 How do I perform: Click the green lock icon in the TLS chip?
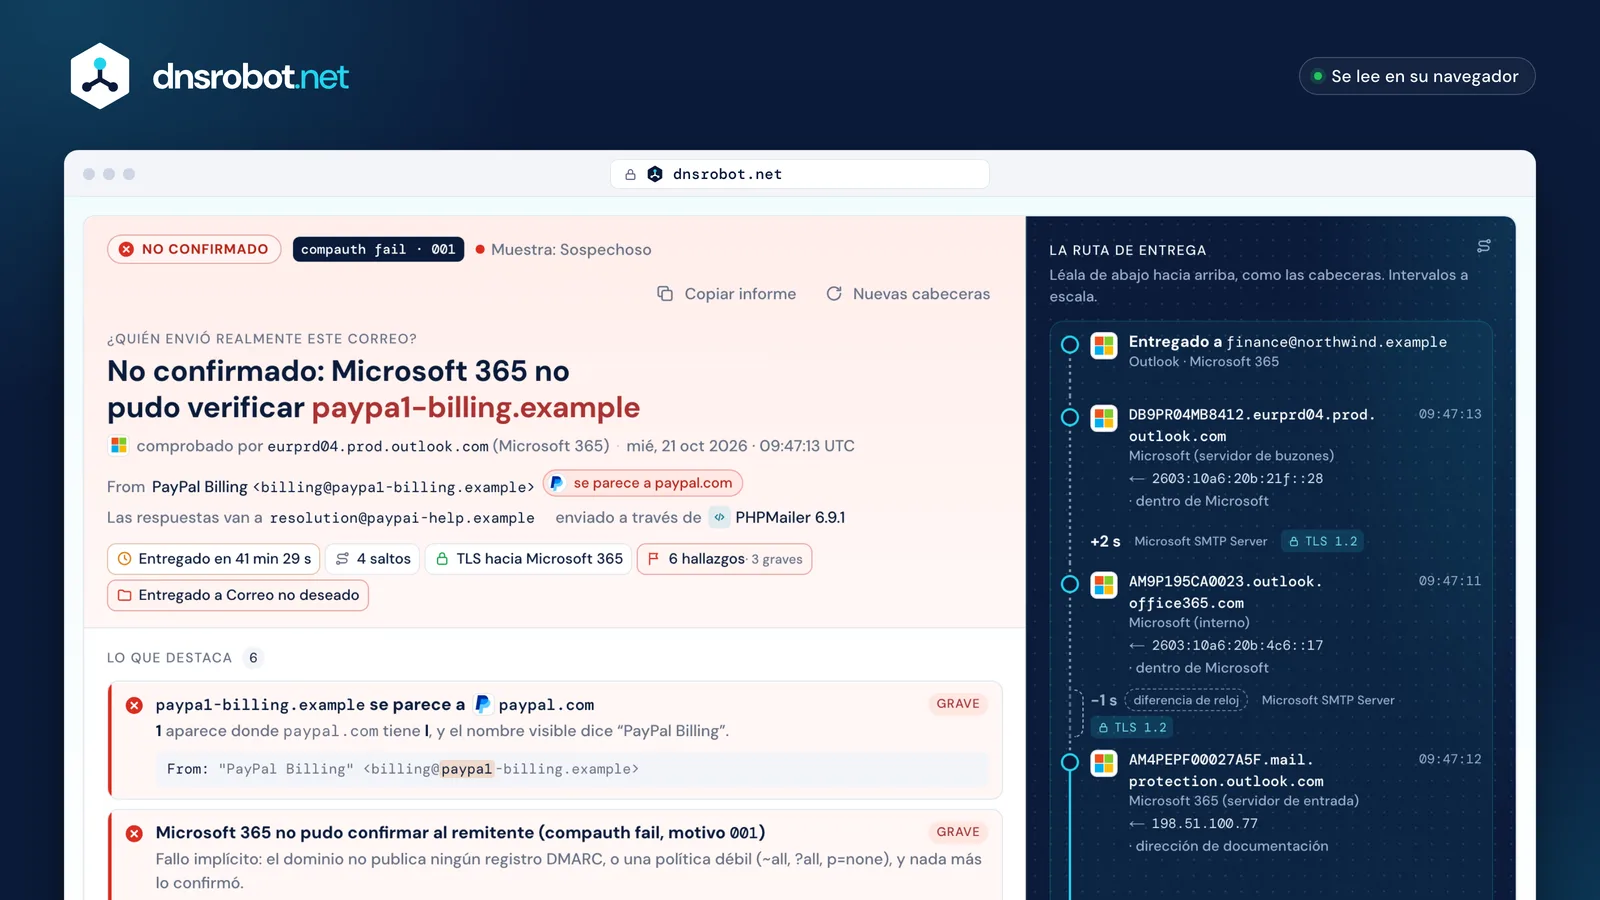[442, 559]
